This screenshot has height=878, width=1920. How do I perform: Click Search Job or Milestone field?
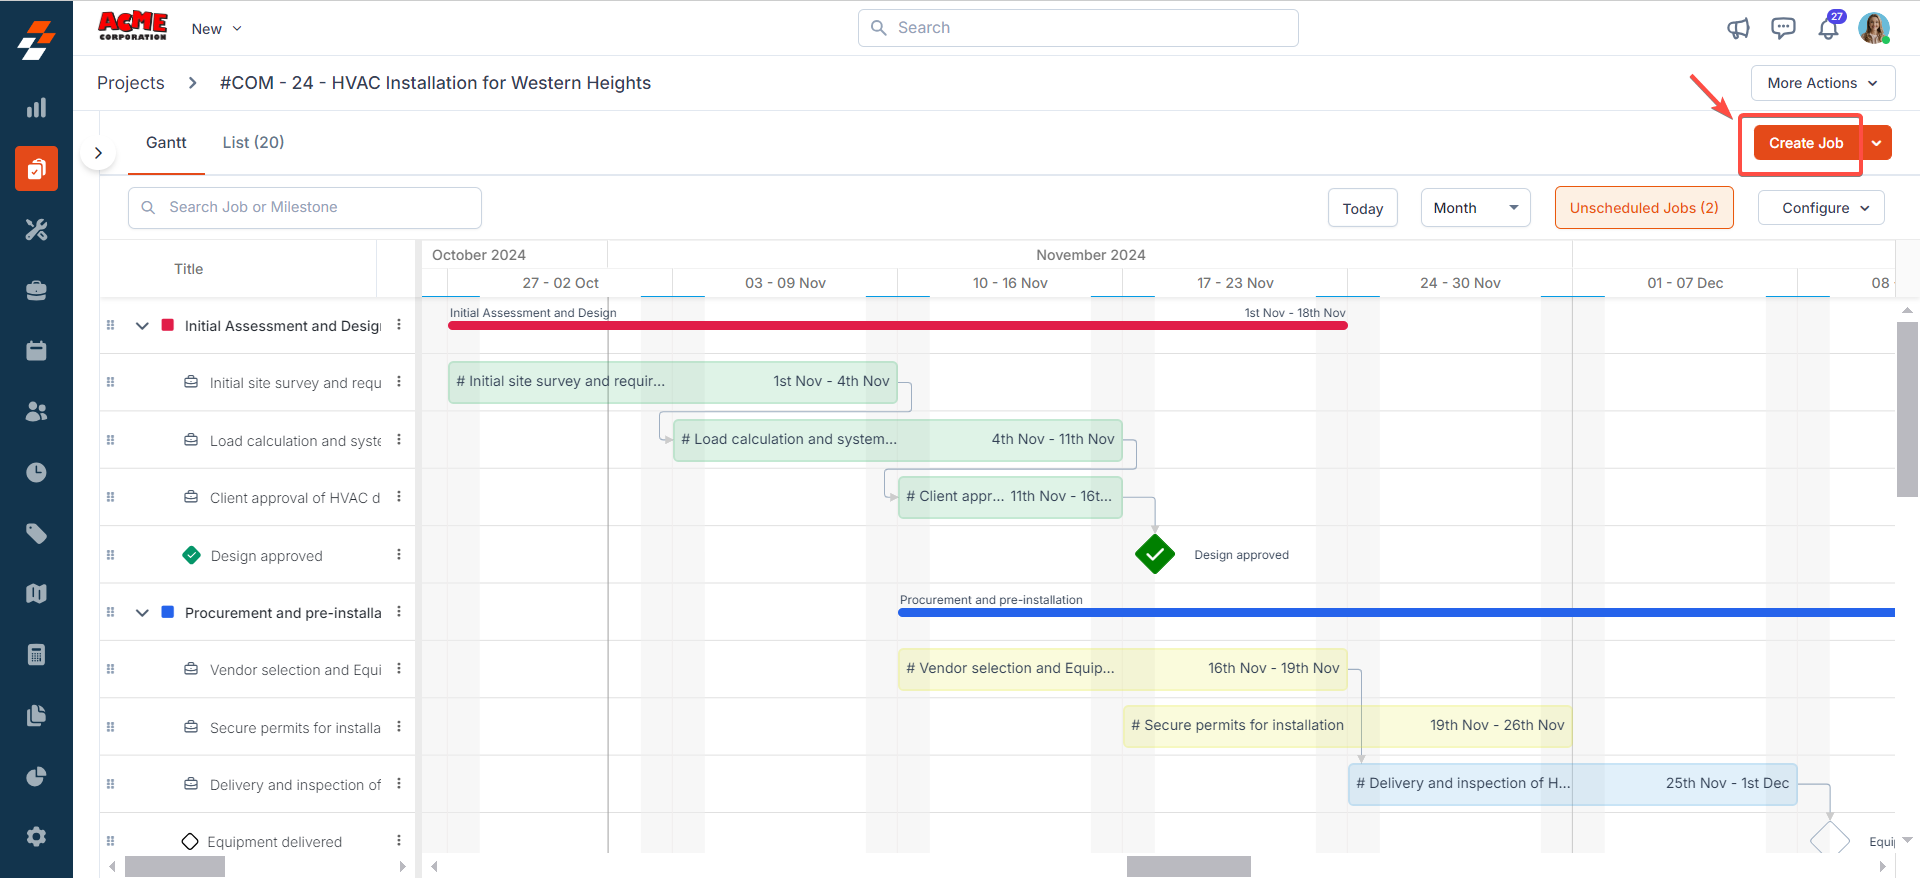click(x=305, y=207)
